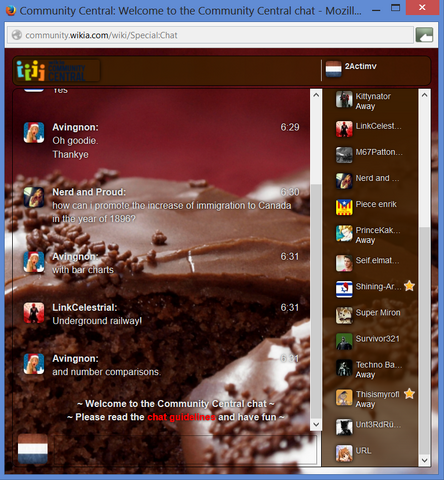Image resolution: width=444 pixels, height=480 pixels.
Task: Click Kittynator's avatar in user list
Action: tap(344, 99)
